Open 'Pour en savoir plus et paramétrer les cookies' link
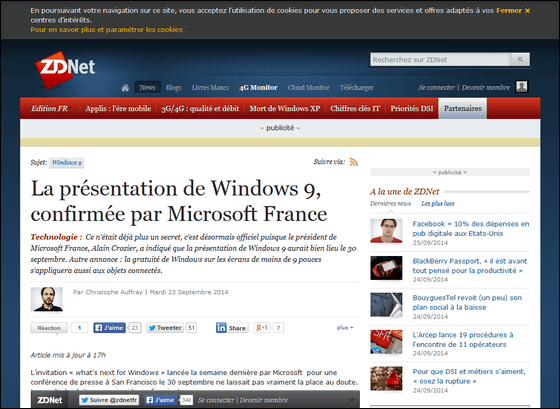The image size is (560, 409). [x=109, y=30]
